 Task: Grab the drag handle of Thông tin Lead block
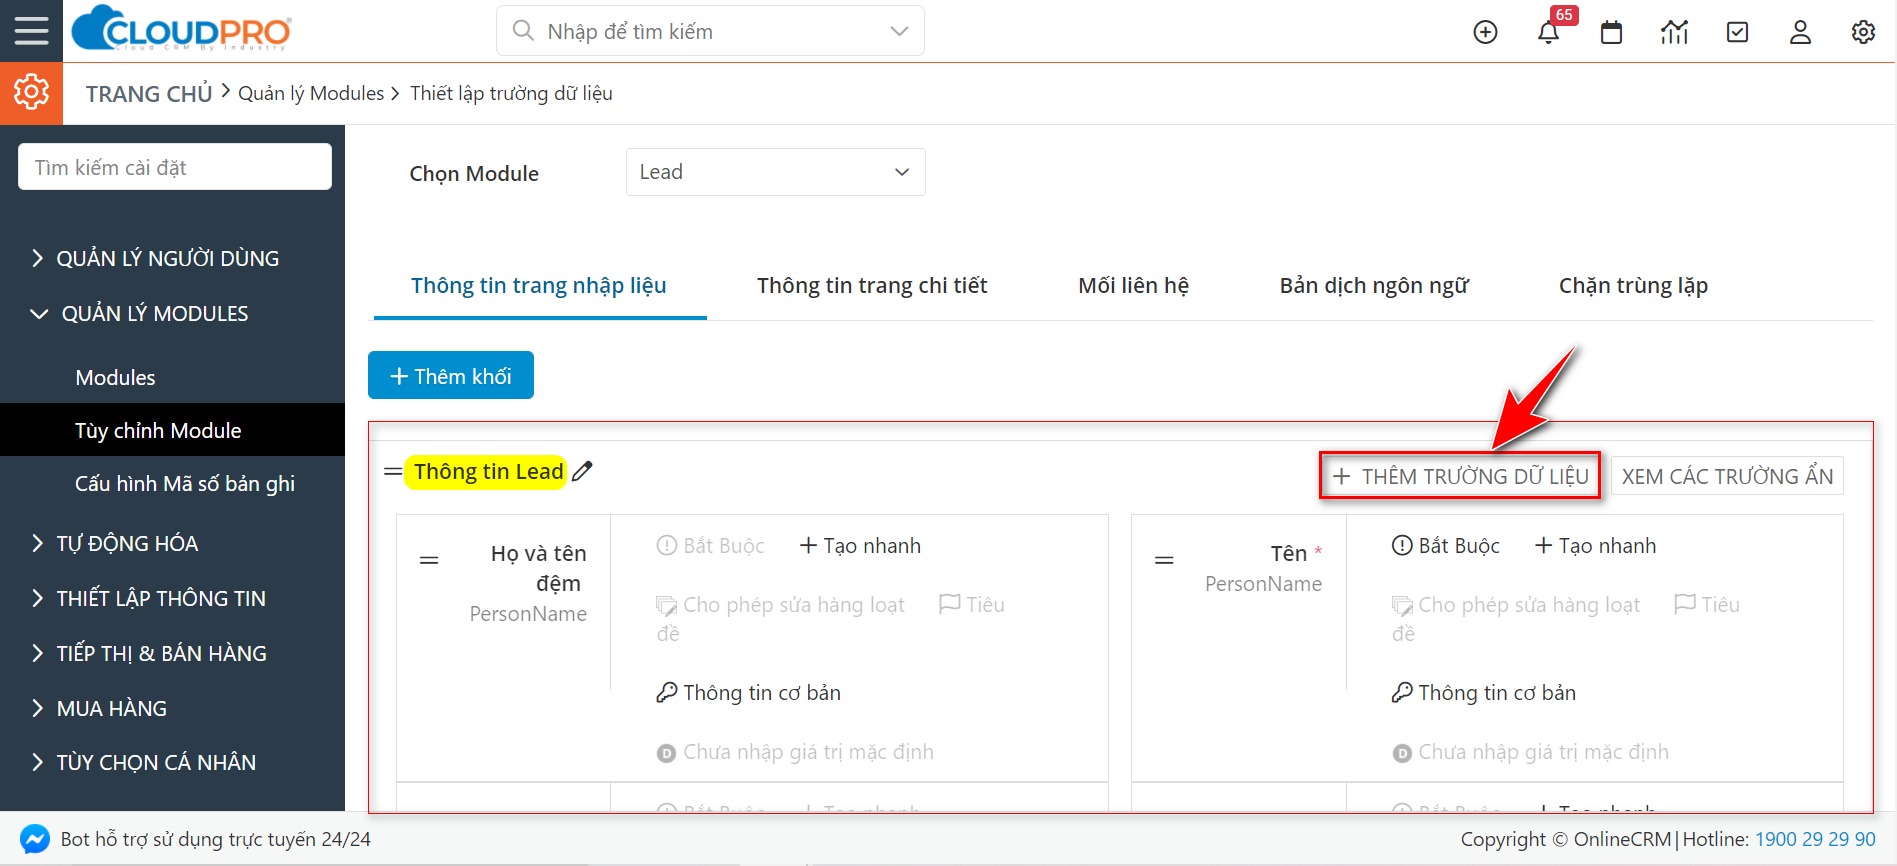click(x=393, y=471)
